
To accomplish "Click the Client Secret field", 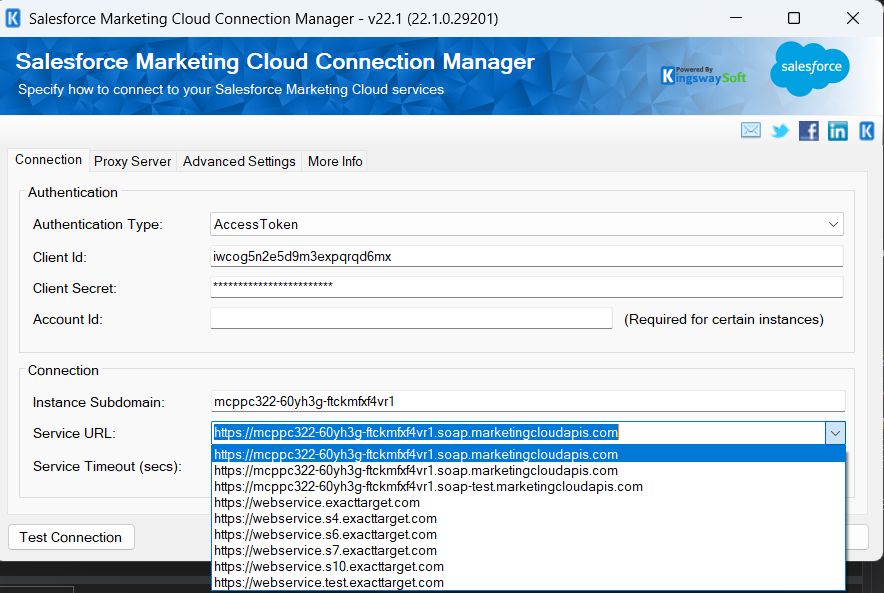I will tap(527, 287).
